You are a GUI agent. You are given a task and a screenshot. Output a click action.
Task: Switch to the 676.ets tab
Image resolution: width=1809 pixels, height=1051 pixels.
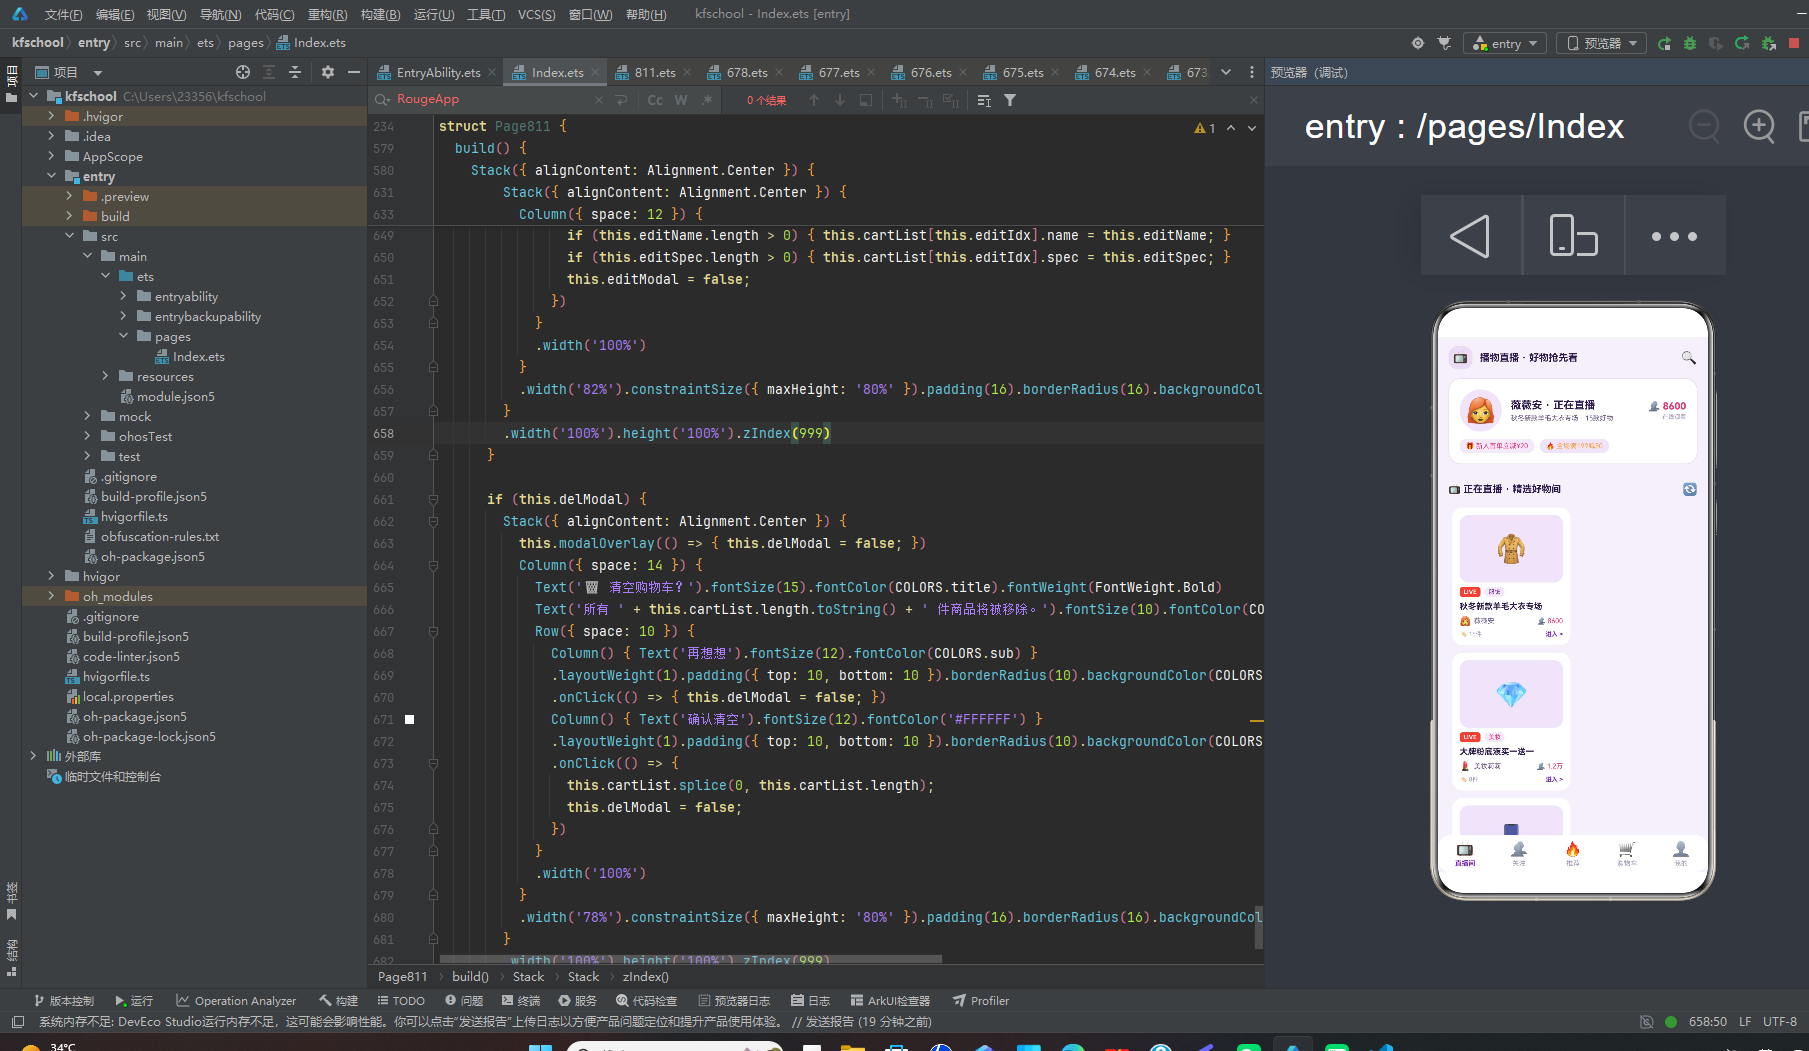tap(931, 72)
